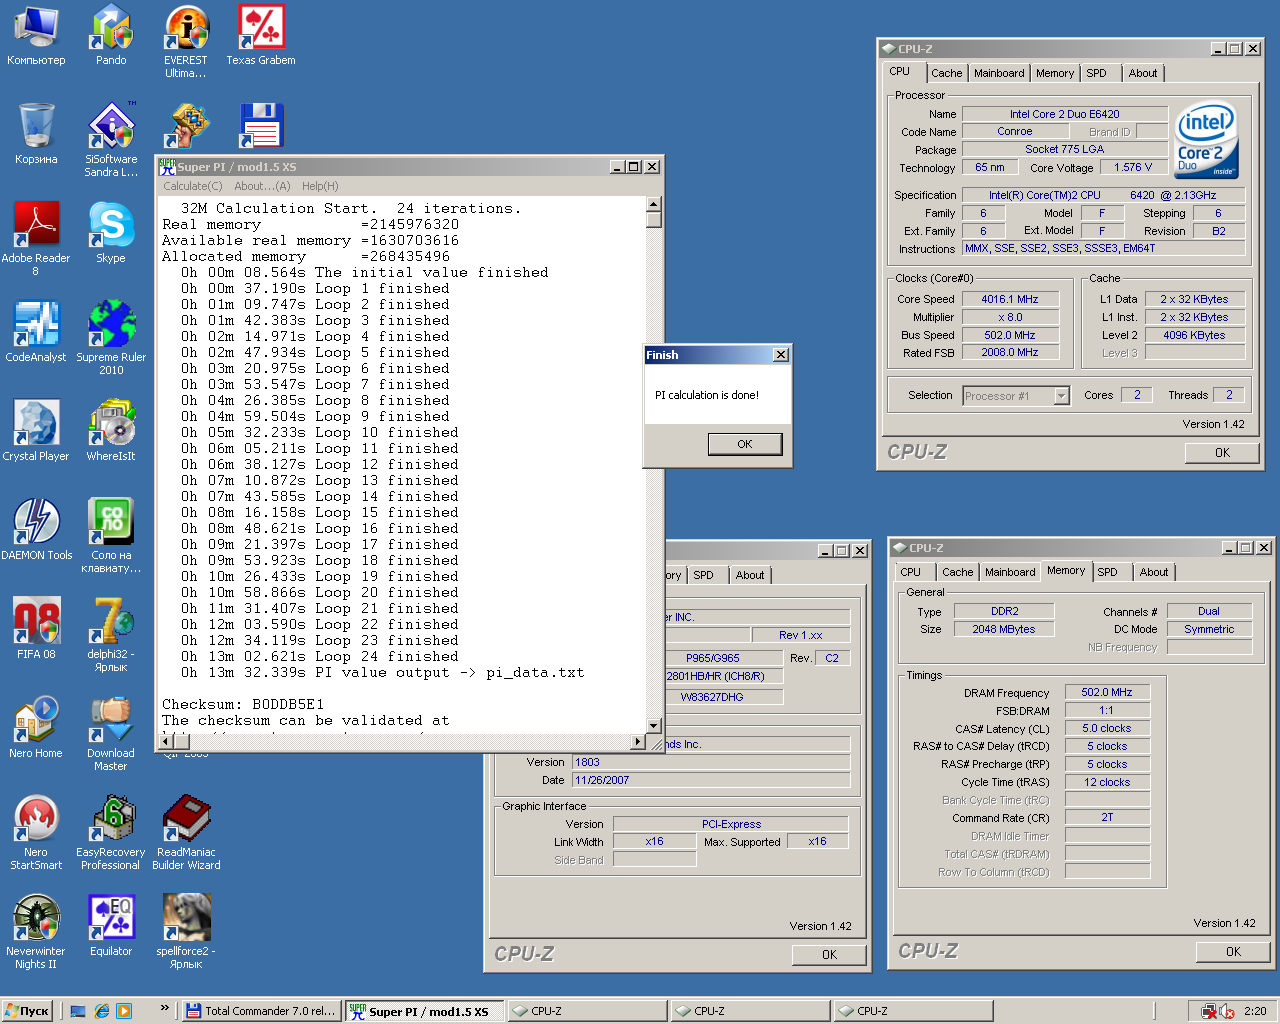Open Neverwinter Nights II shortcut
The image size is (1280, 1024).
point(36,932)
